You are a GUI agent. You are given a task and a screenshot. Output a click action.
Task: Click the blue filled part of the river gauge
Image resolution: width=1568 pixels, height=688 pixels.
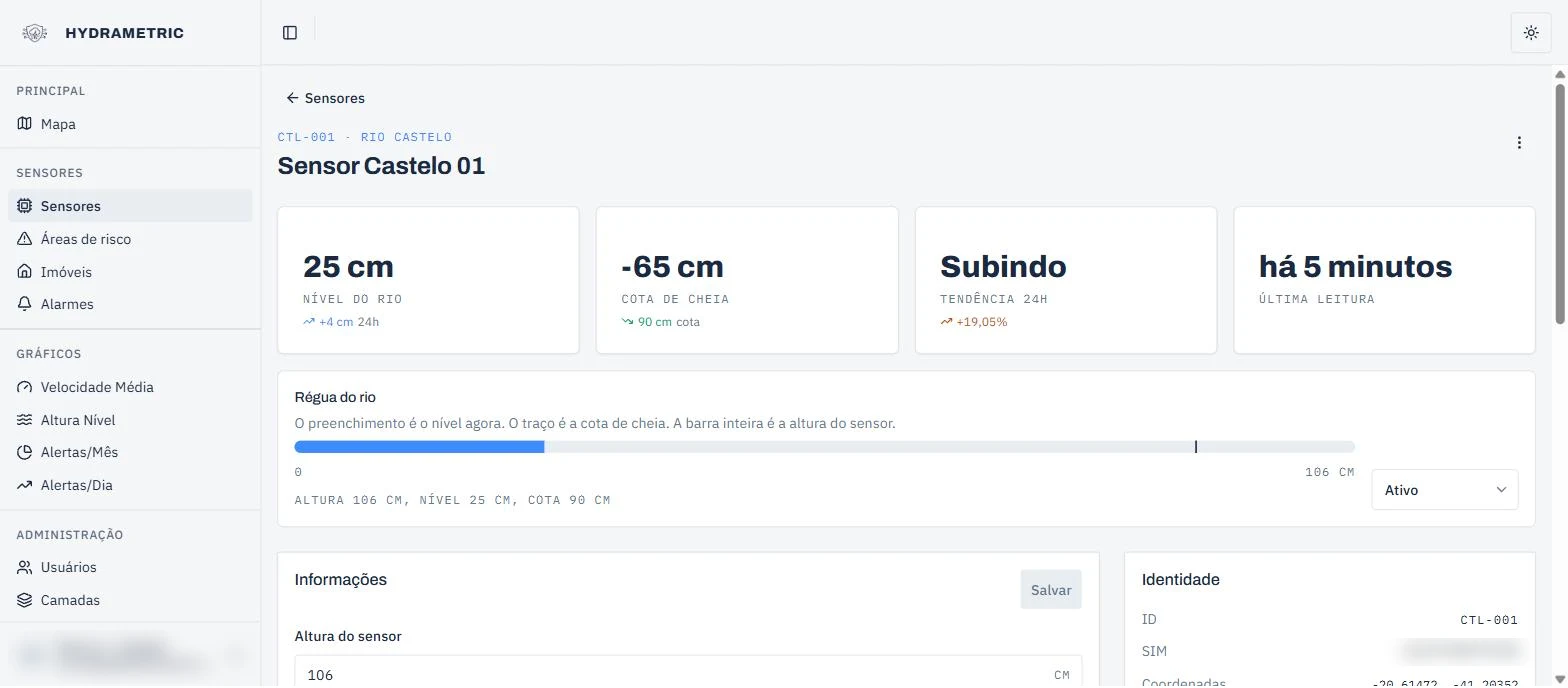(x=419, y=447)
